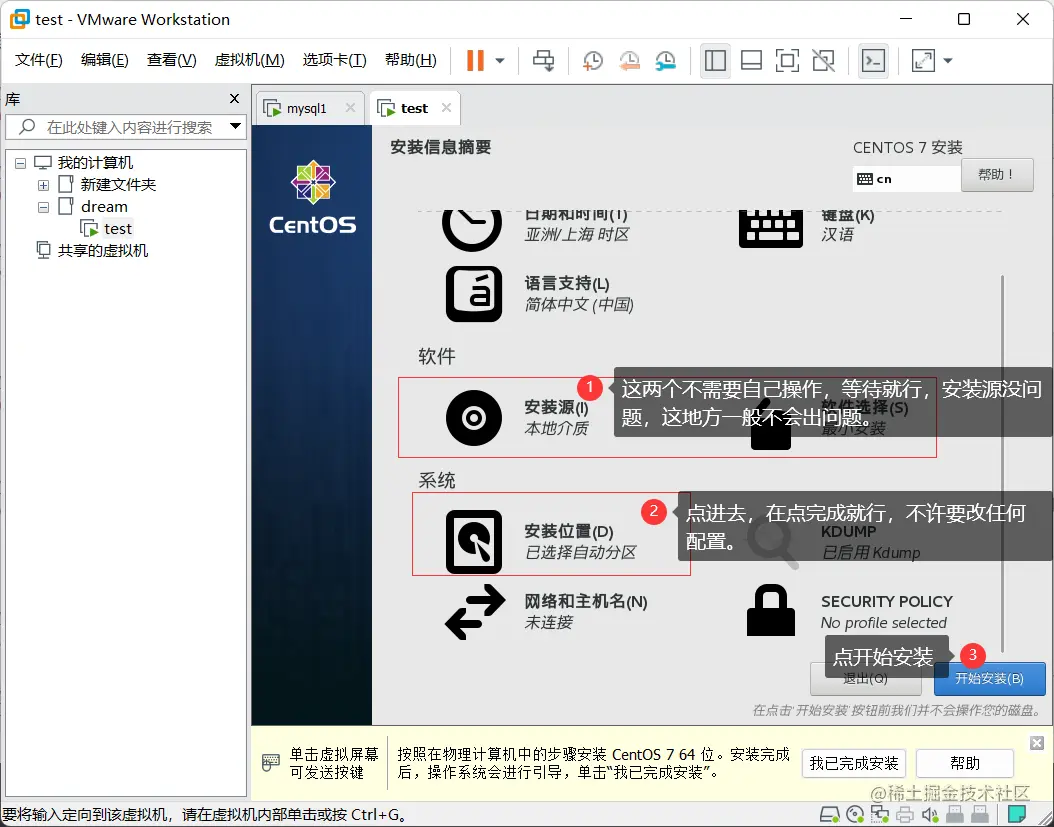Screen dimensions: 1054x827
Task: Expand the 新建文件夹 folder node
Action: (x=44, y=185)
